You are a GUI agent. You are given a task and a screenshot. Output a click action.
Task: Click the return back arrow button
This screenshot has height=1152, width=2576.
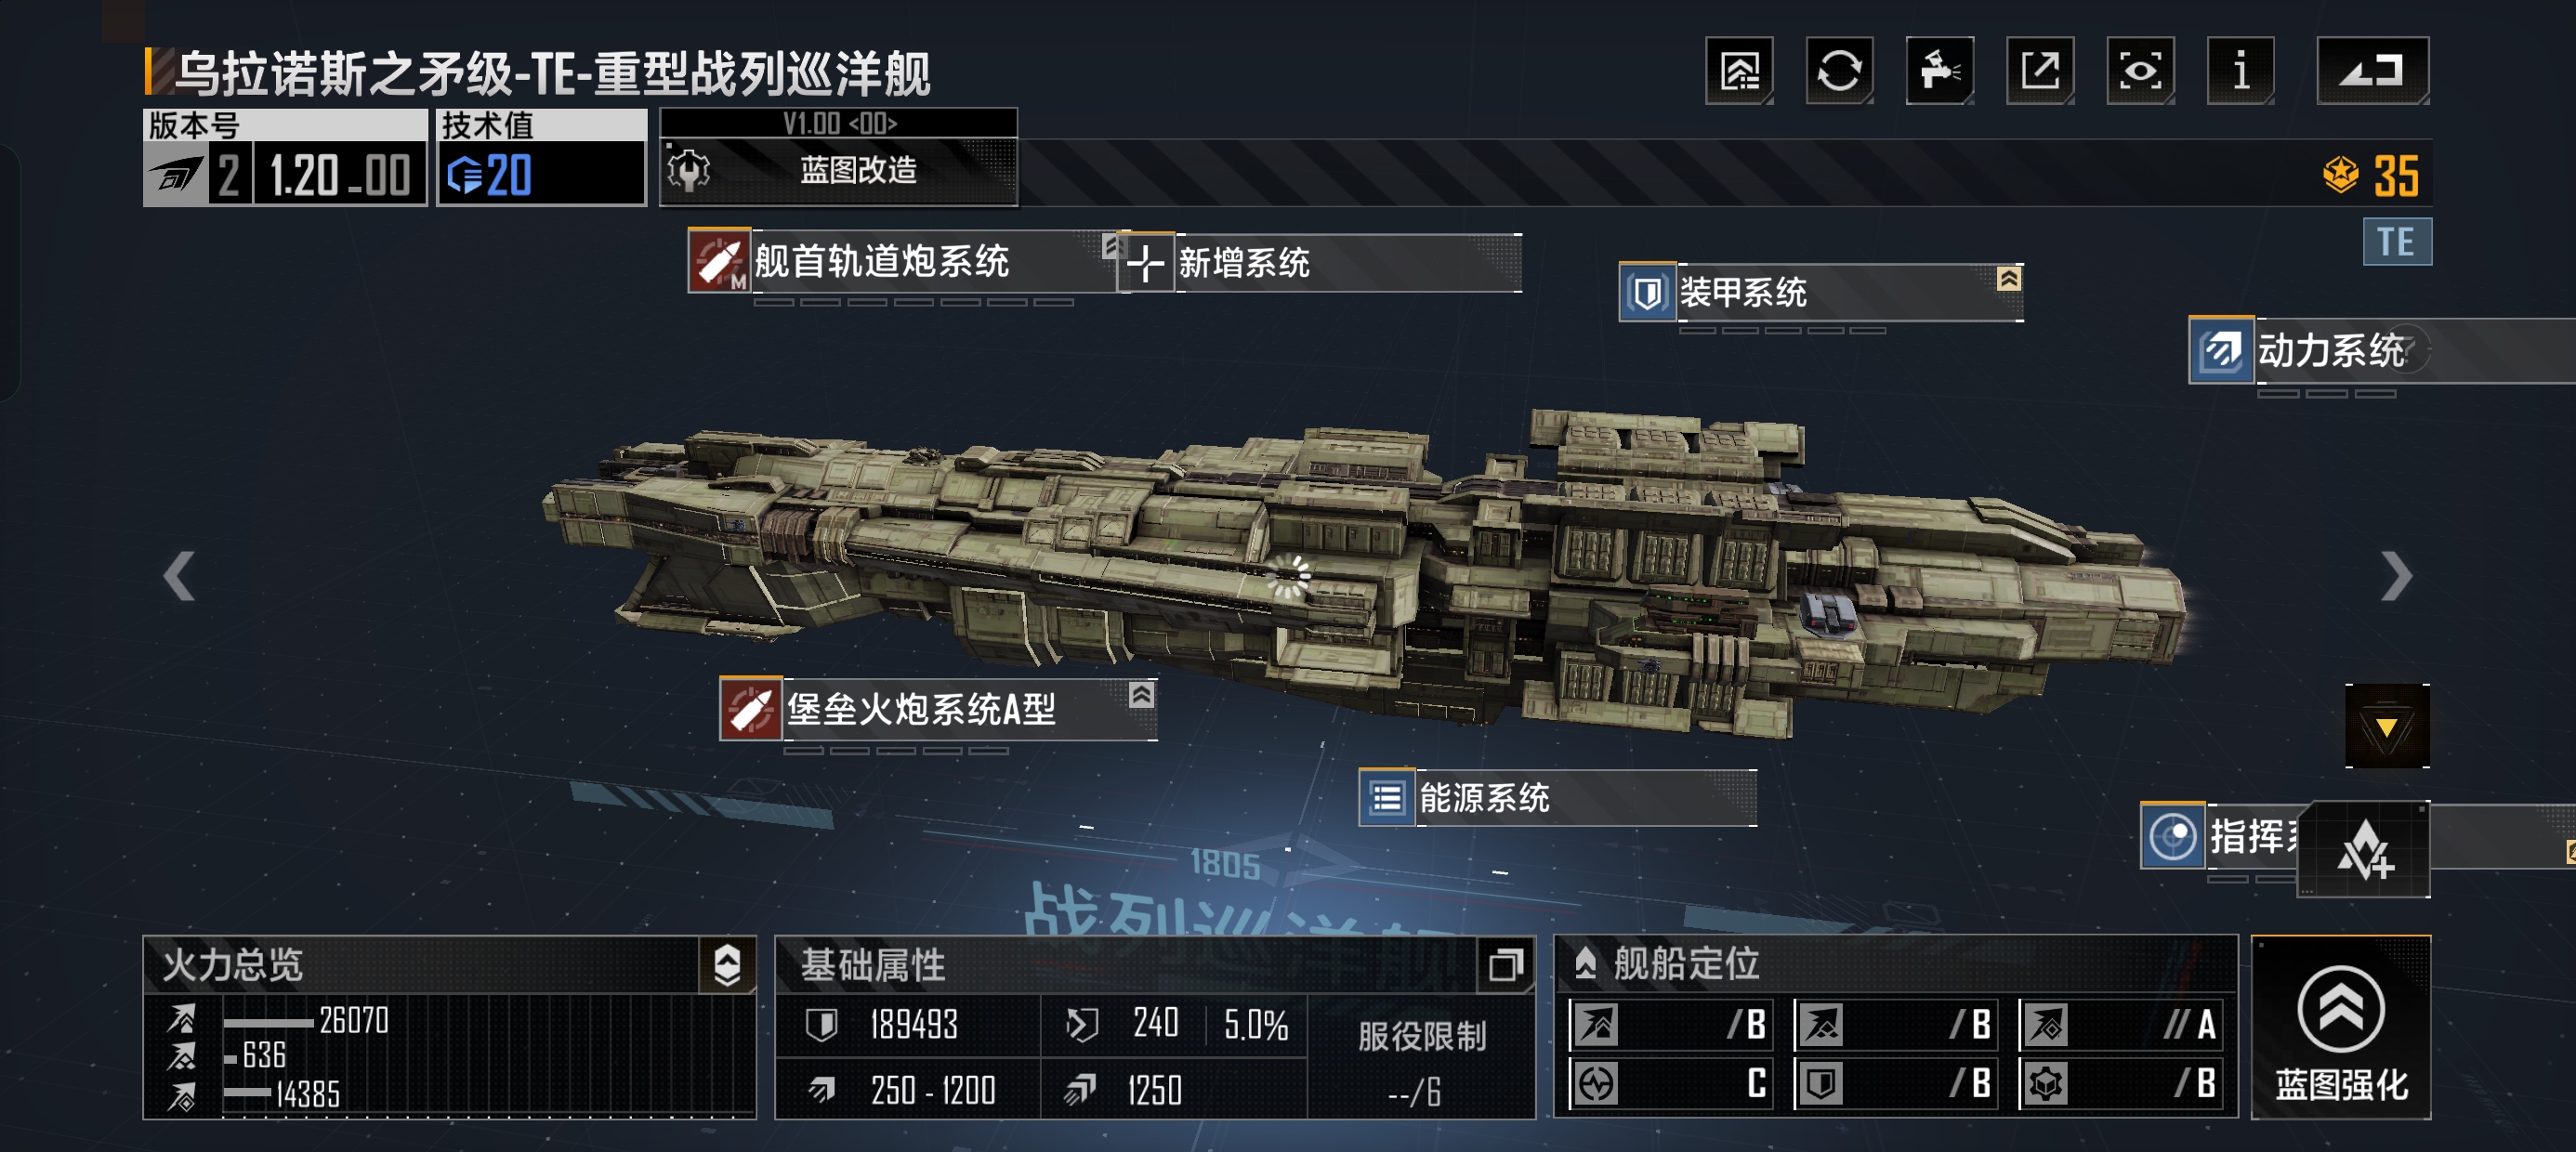(x=2373, y=71)
